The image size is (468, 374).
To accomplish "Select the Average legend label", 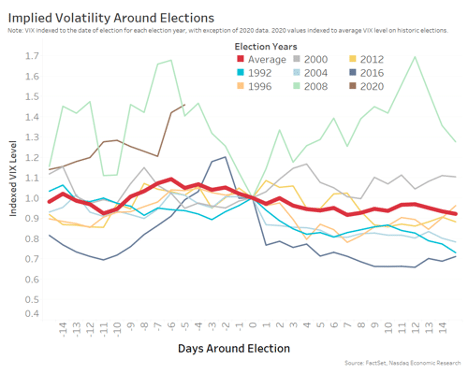I will 267,59.
